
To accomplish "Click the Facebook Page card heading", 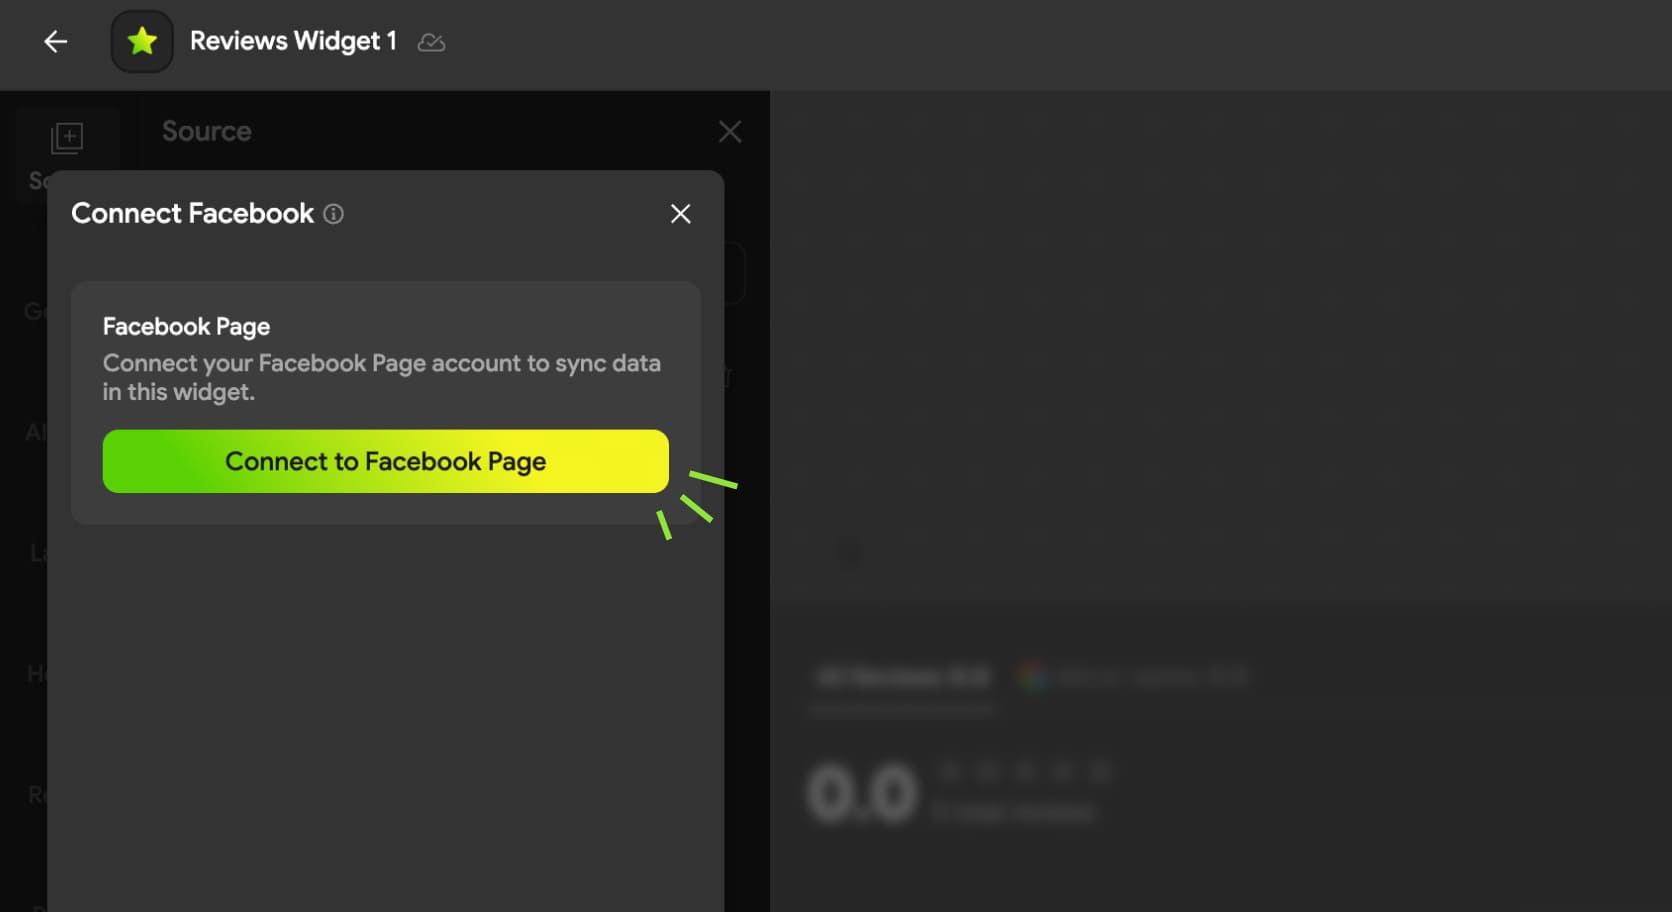I will pyautogui.click(x=186, y=327).
